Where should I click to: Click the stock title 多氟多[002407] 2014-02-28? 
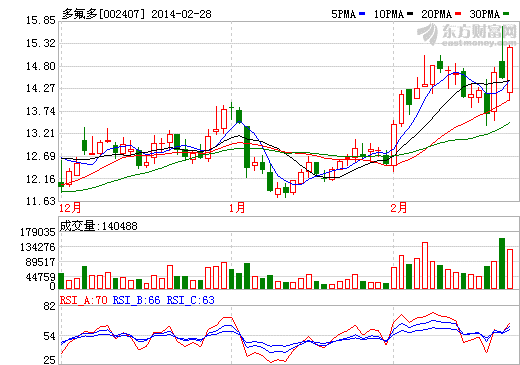click(x=137, y=14)
